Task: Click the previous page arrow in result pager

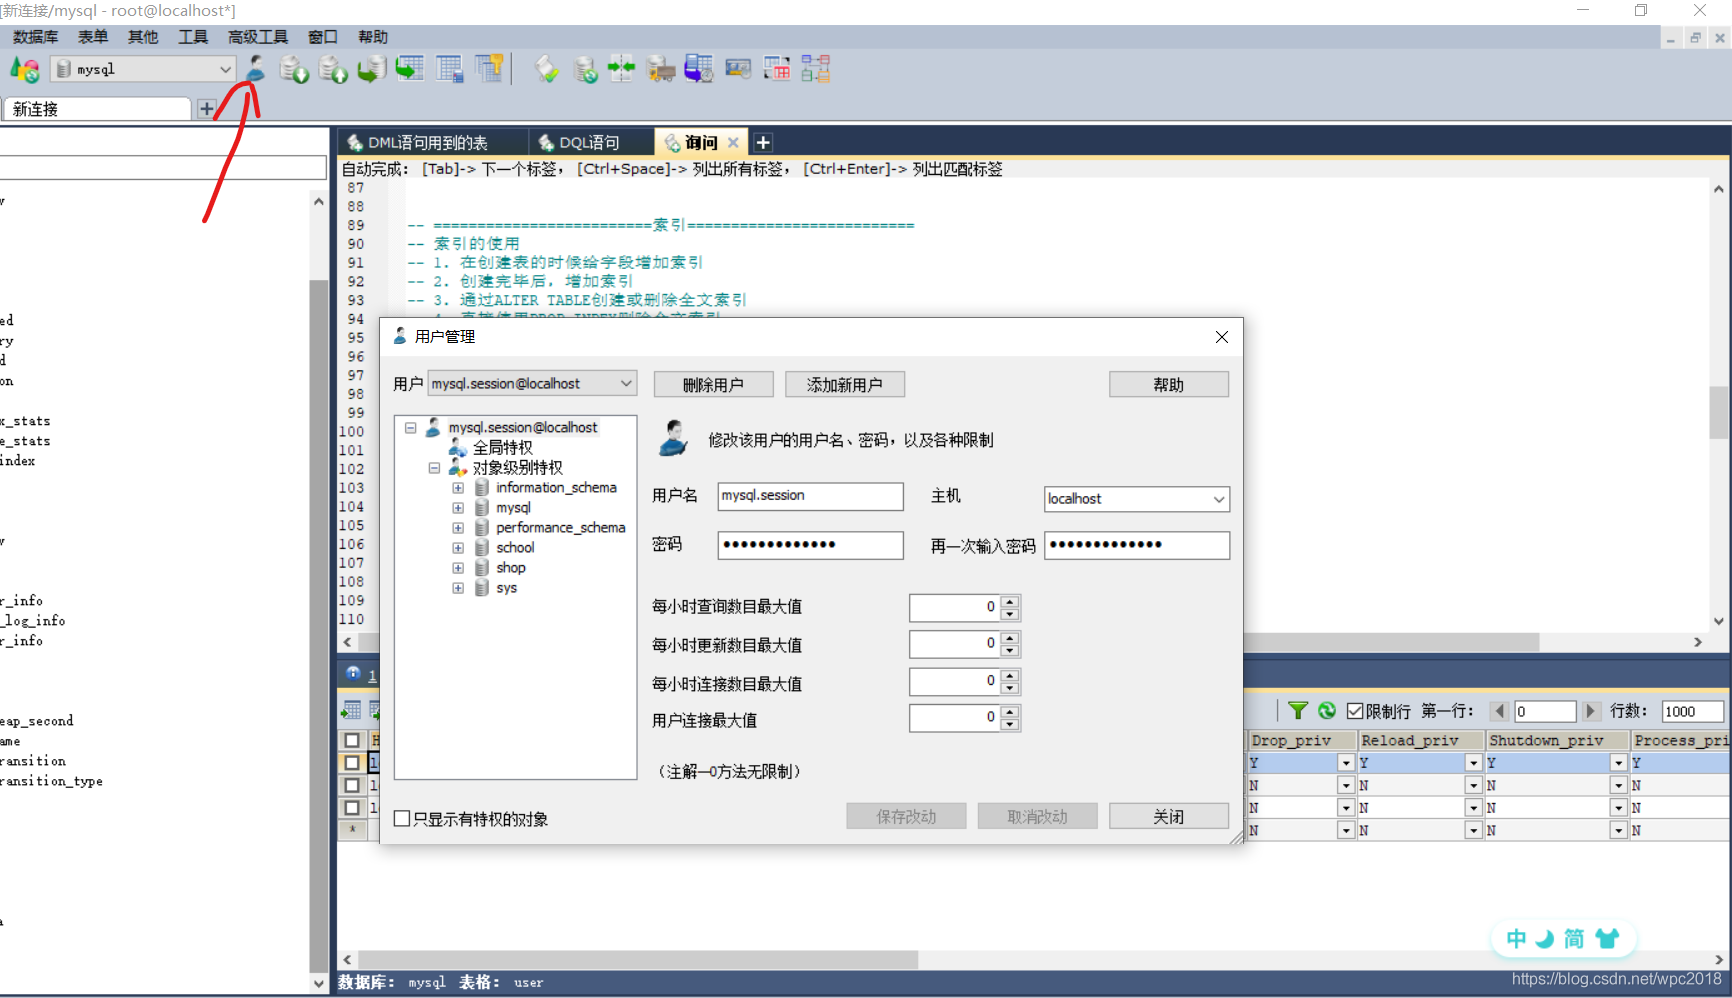Action: pyautogui.click(x=1499, y=711)
